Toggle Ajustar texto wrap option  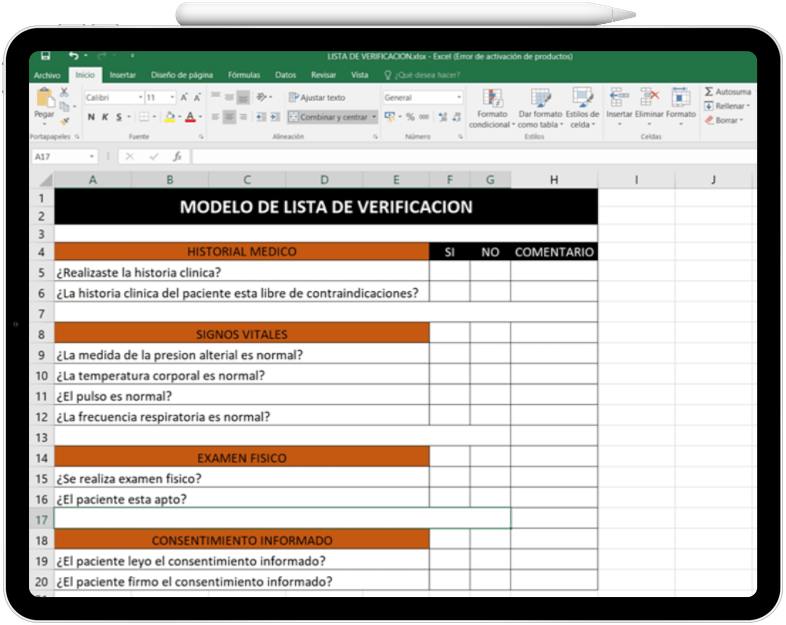(317, 98)
